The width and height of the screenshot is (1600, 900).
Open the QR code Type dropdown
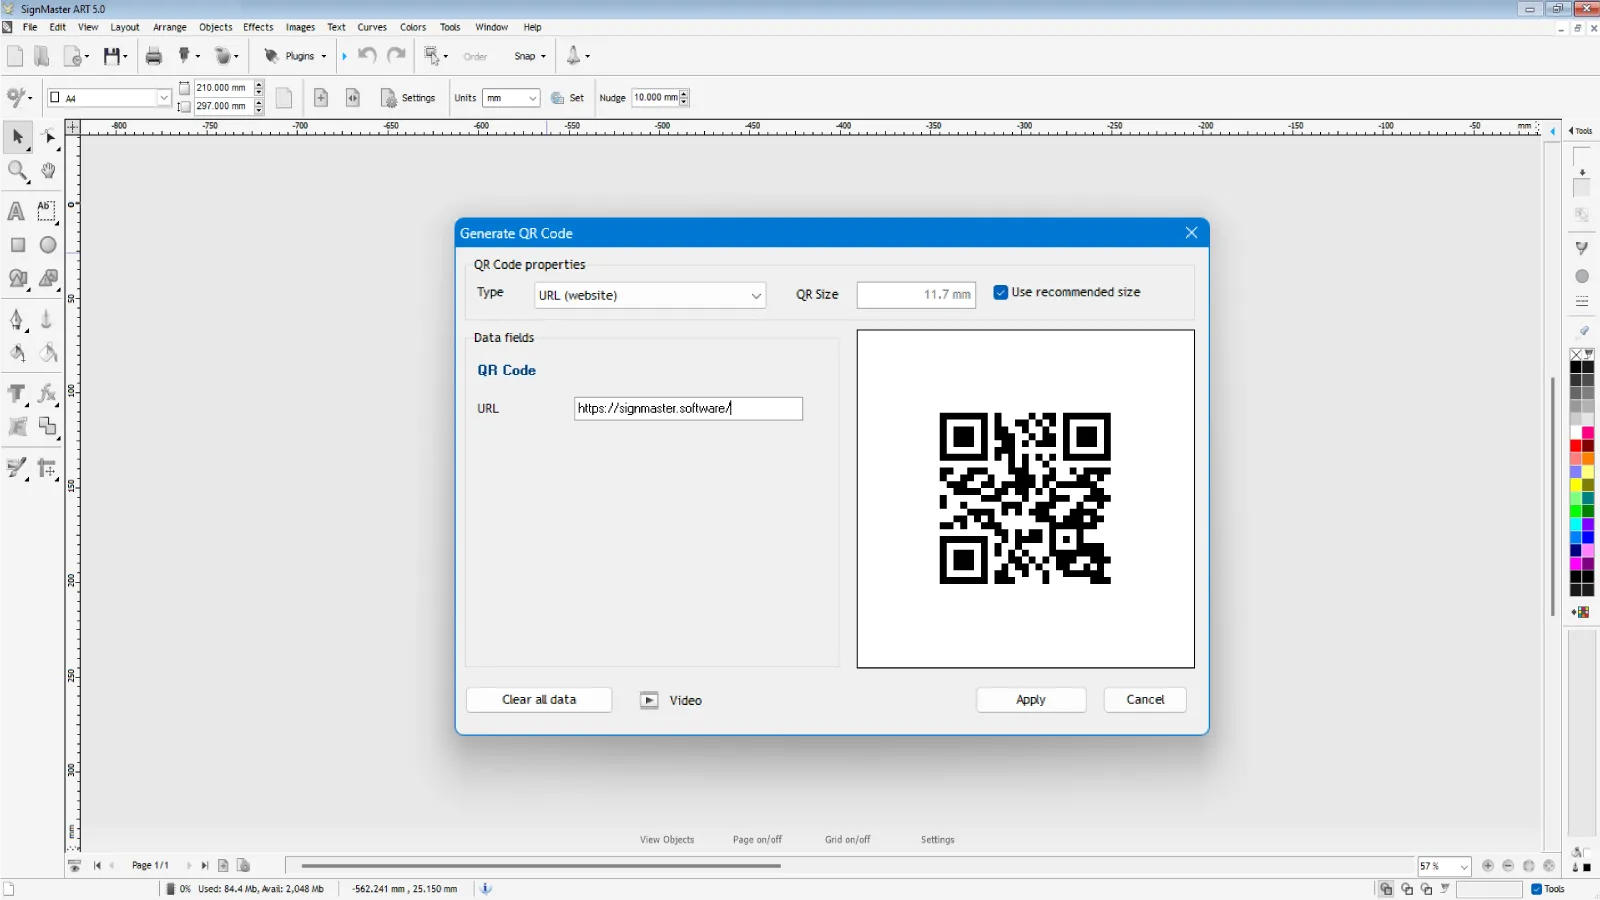650,295
